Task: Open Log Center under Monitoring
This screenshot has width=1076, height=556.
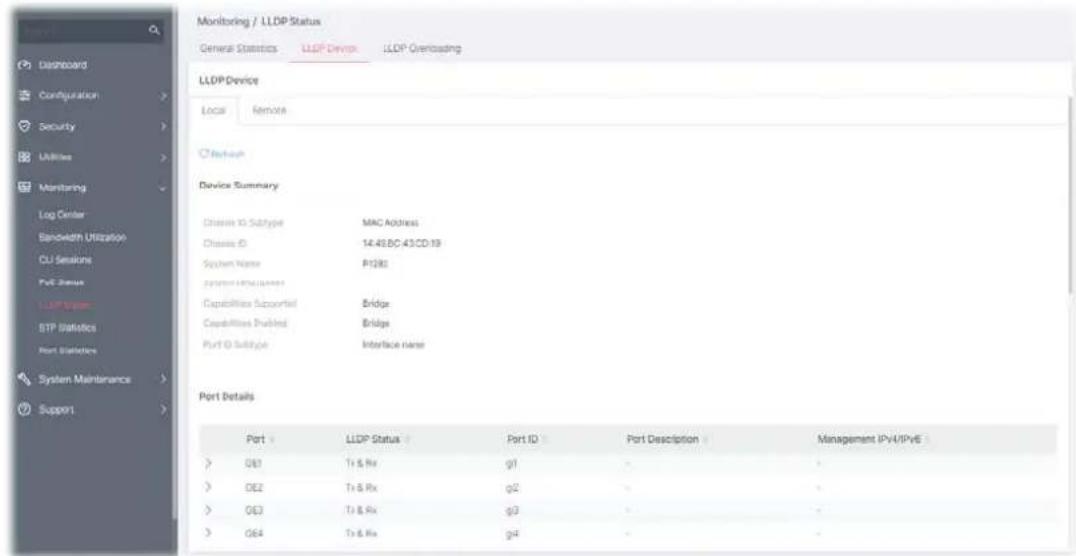Action: (x=62, y=214)
